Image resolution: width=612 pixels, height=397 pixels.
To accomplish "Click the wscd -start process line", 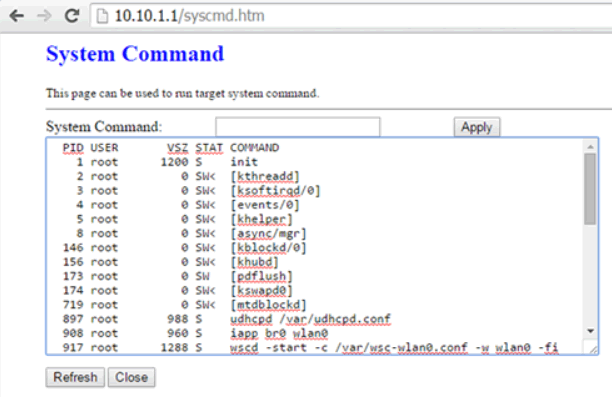I will (310, 347).
